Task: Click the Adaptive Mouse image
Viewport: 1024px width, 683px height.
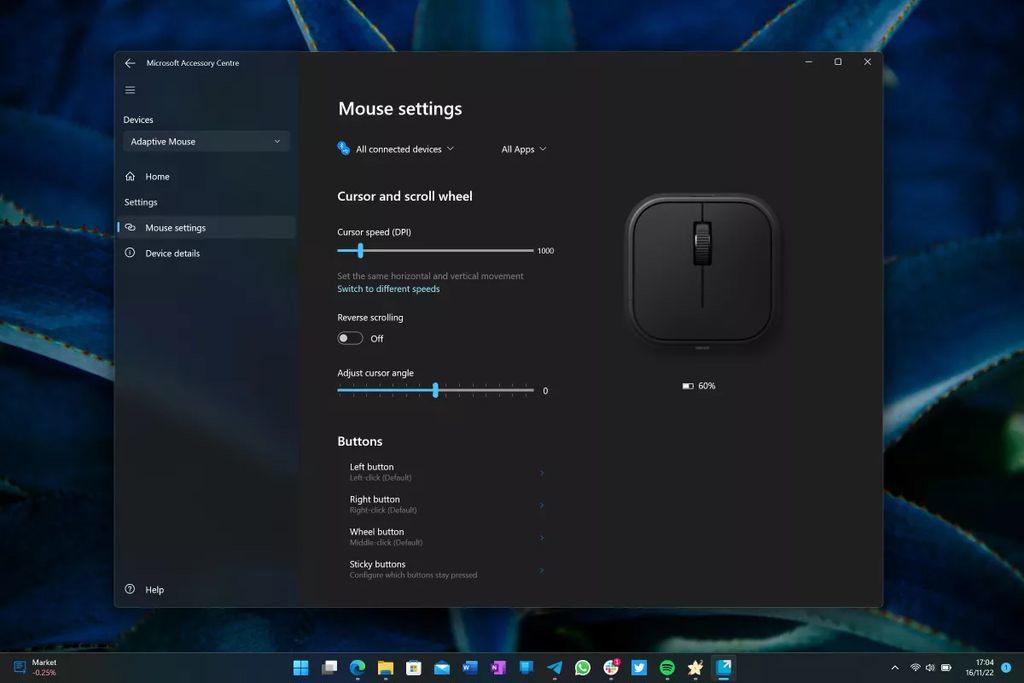Action: click(x=702, y=270)
